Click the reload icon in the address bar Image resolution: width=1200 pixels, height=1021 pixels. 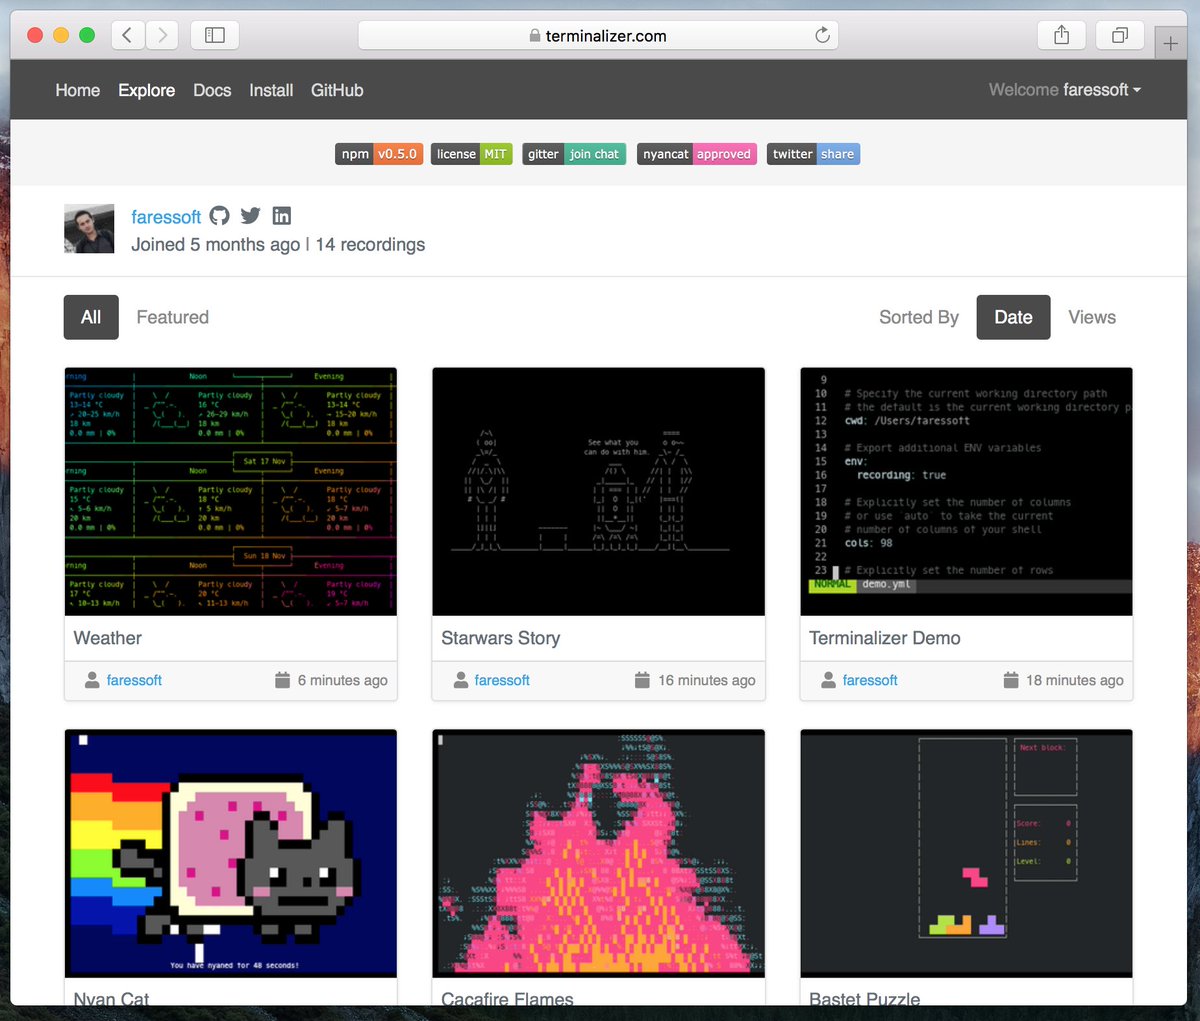822,34
